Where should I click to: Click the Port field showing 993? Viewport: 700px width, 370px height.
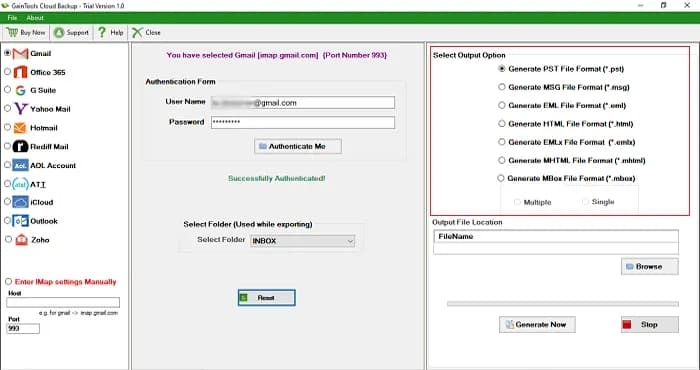click(23, 328)
